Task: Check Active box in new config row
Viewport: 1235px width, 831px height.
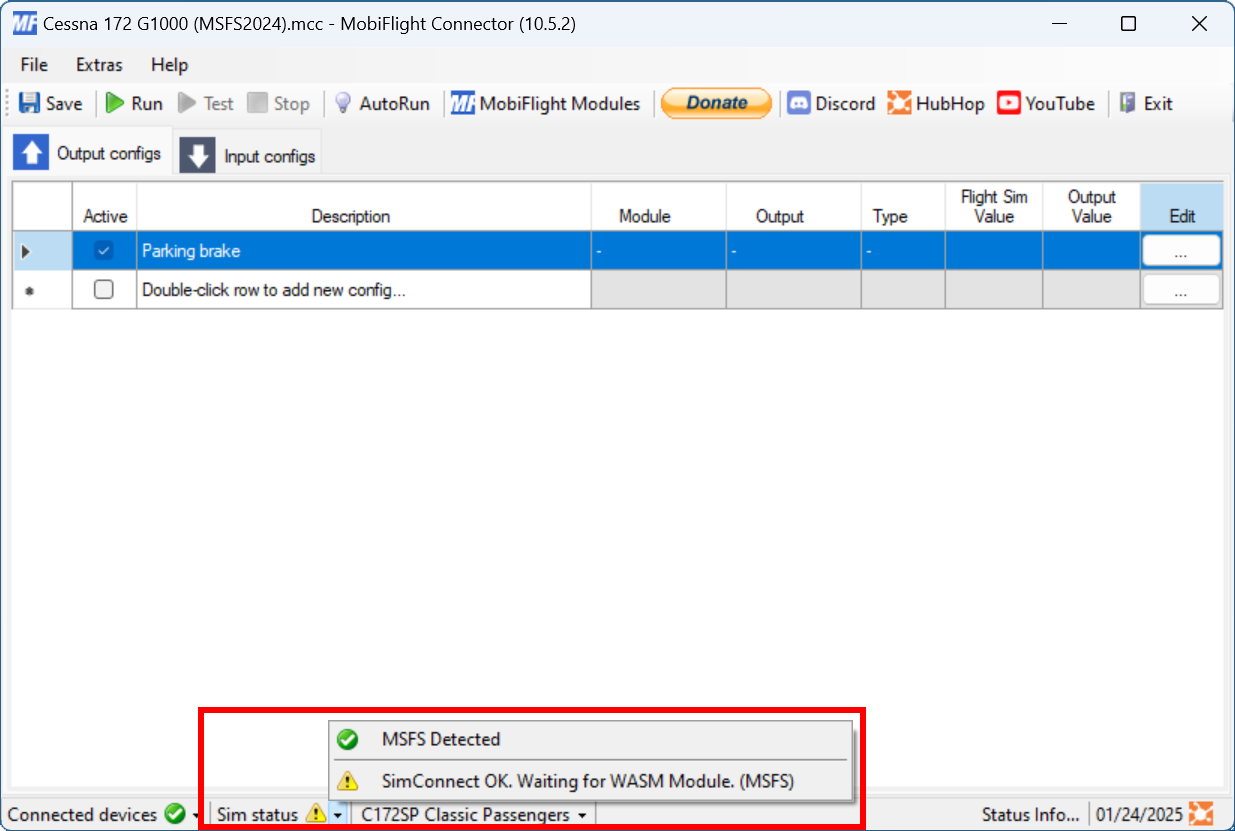Action: click(104, 290)
